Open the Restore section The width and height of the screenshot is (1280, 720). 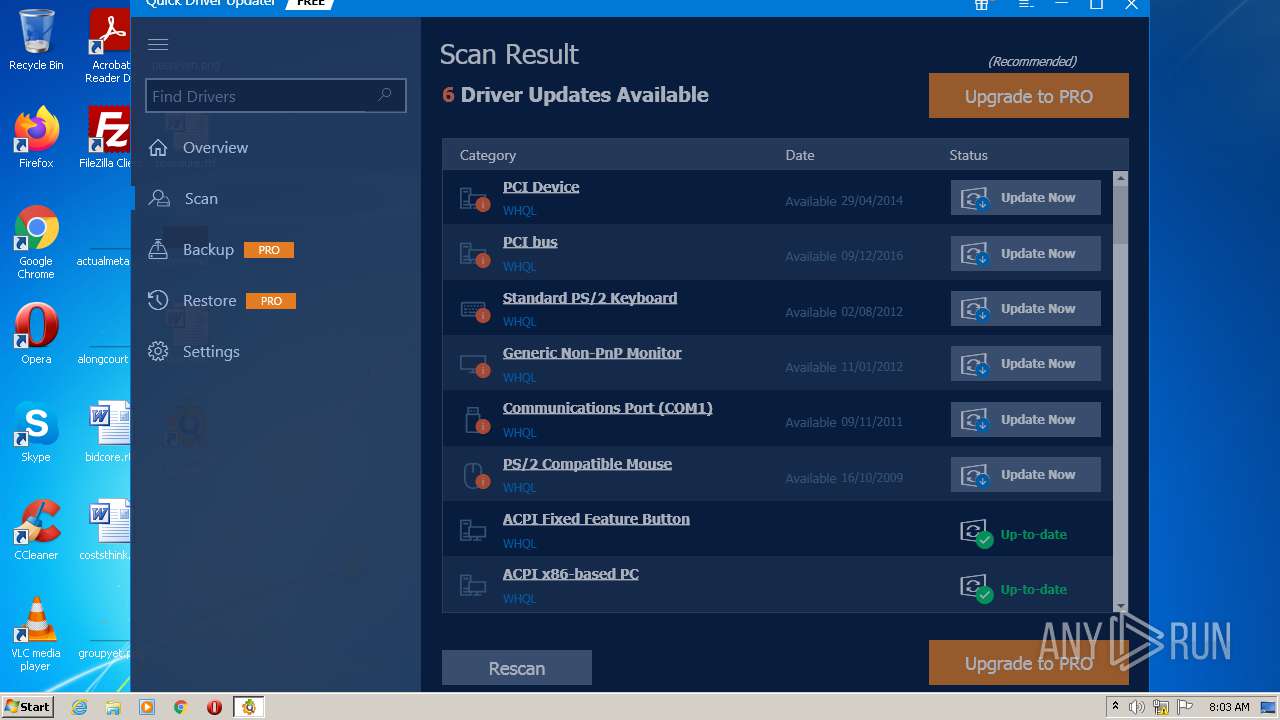point(209,300)
